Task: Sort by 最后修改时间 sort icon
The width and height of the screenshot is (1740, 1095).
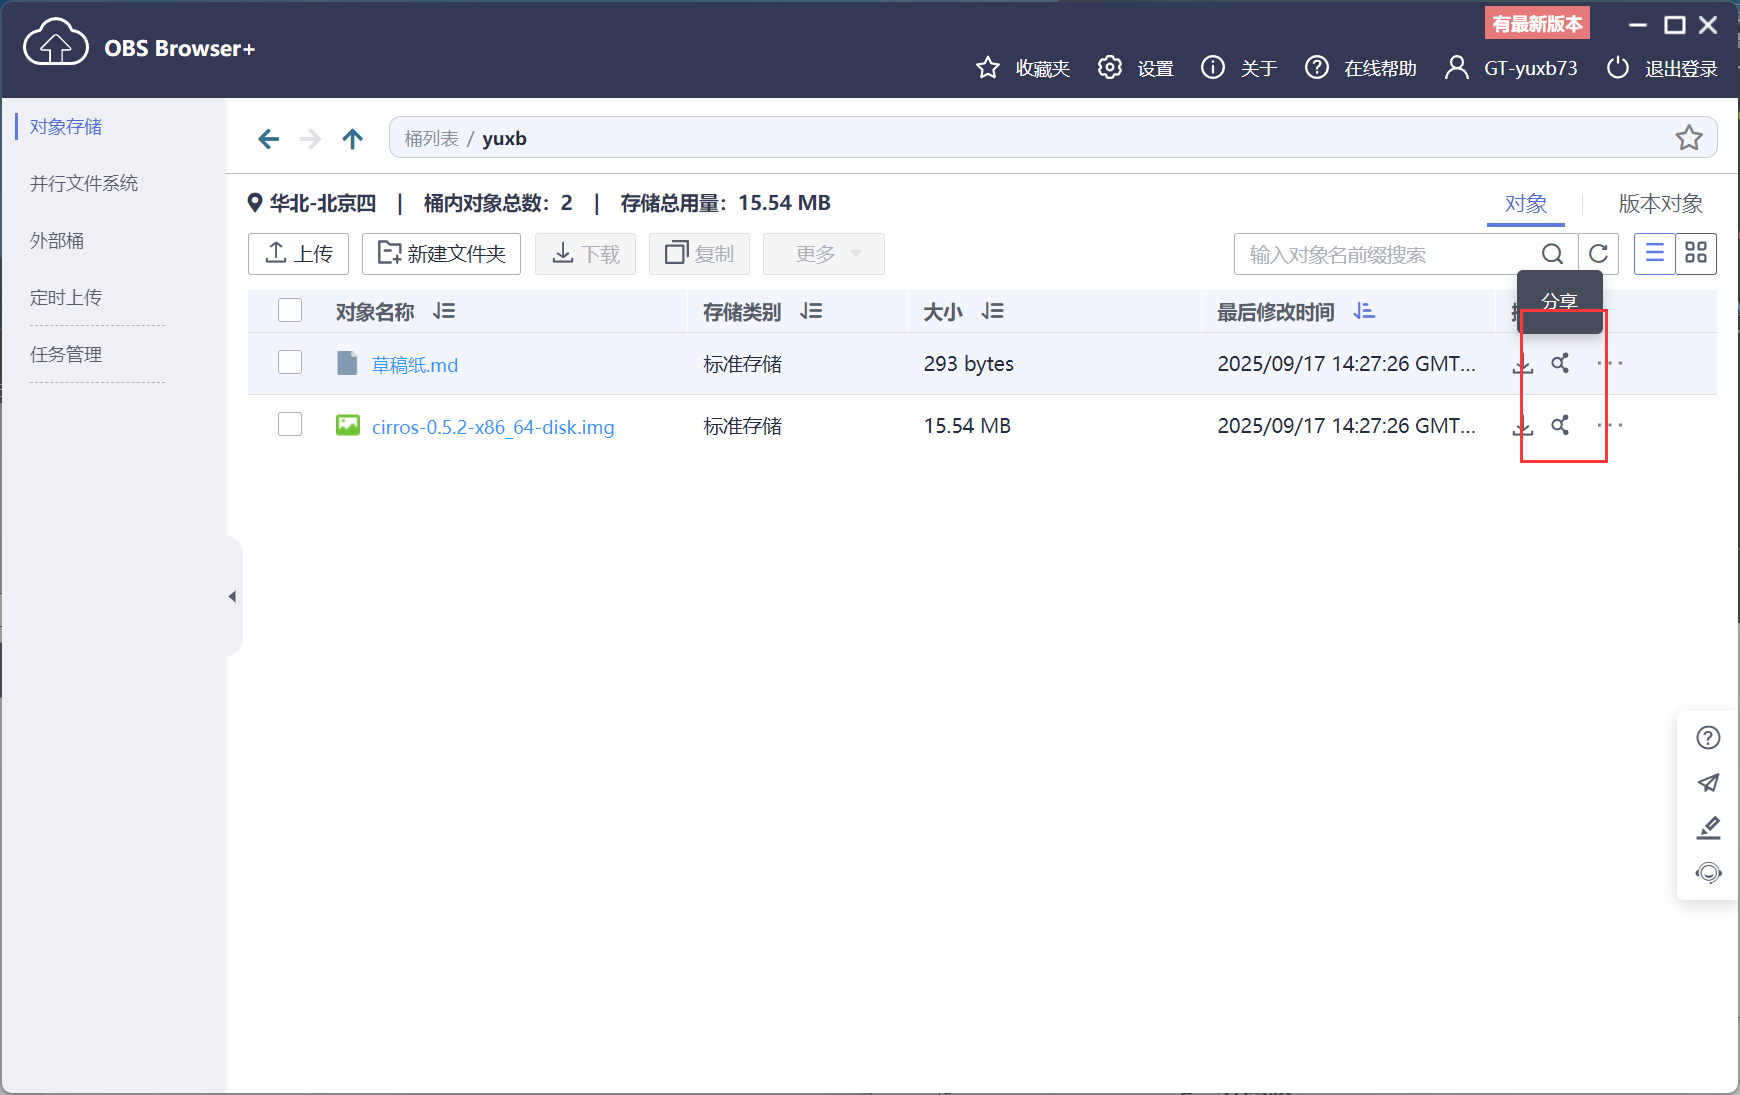Action: [x=1364, y=311]
